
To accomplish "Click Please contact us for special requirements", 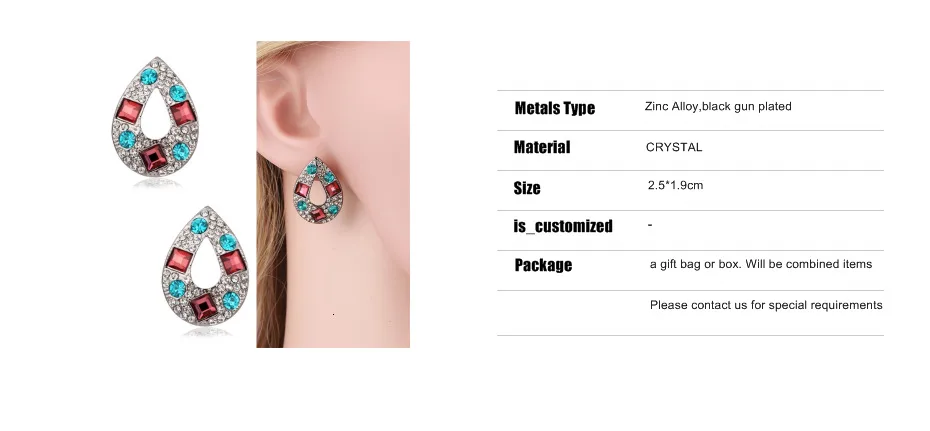I will tap(766, 305).
